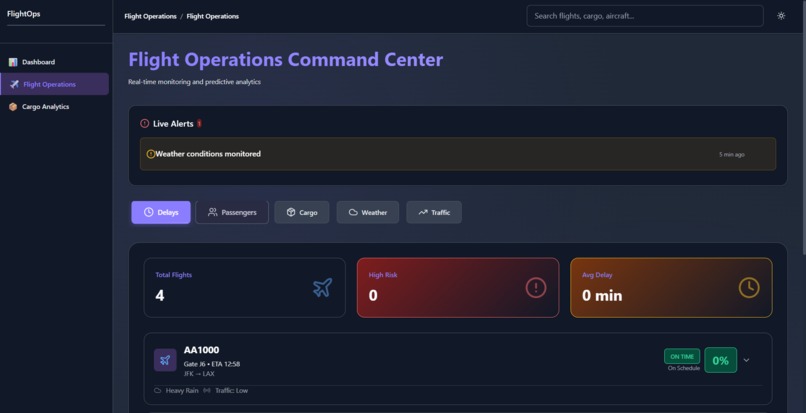Viewport: 806px width, 413px height.
Task: Expand the AA1000 flight details chevron
Action: pos(746,360)
